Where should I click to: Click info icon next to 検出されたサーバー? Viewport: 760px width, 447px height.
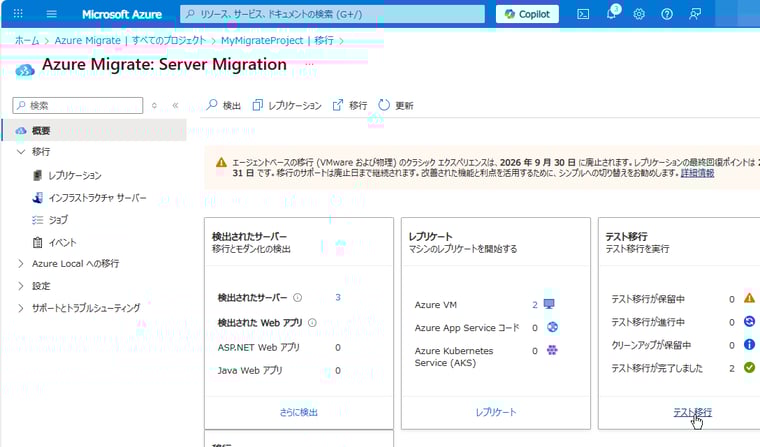[298, 298]
